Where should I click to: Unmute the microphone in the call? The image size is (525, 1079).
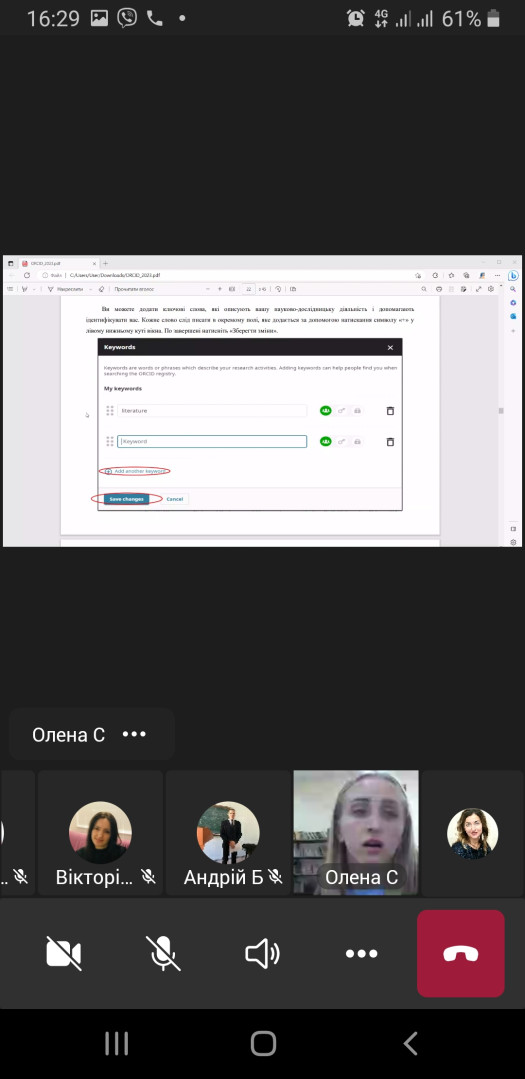tap(164, 953)
